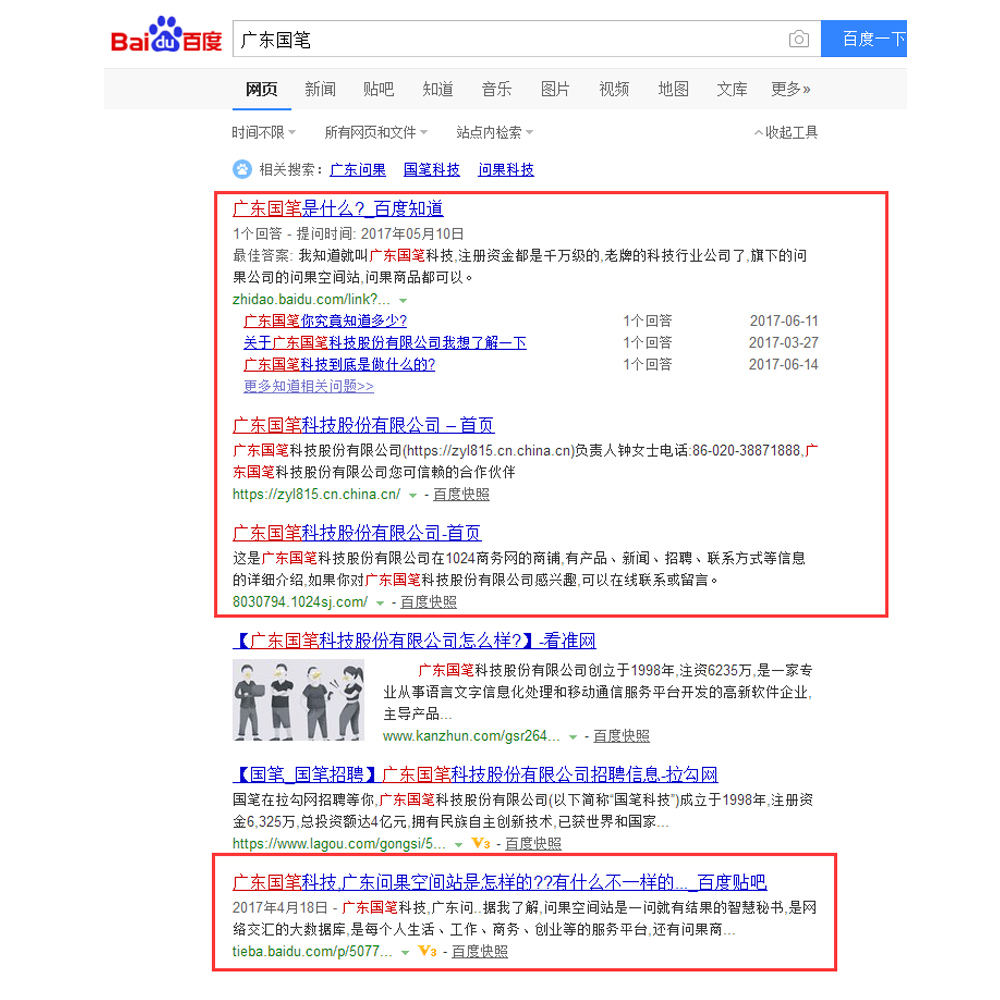
Task: Click V3 badge on lagou.com result
Action: (x=481, y=844)
